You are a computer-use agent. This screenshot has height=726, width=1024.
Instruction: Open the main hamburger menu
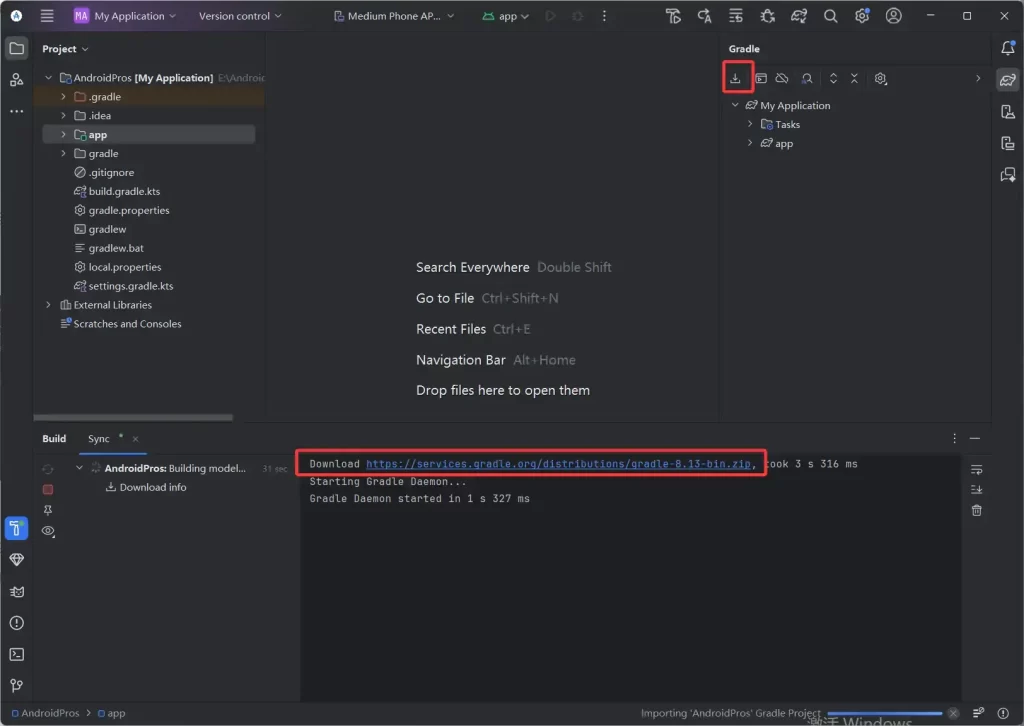(47, 16)
